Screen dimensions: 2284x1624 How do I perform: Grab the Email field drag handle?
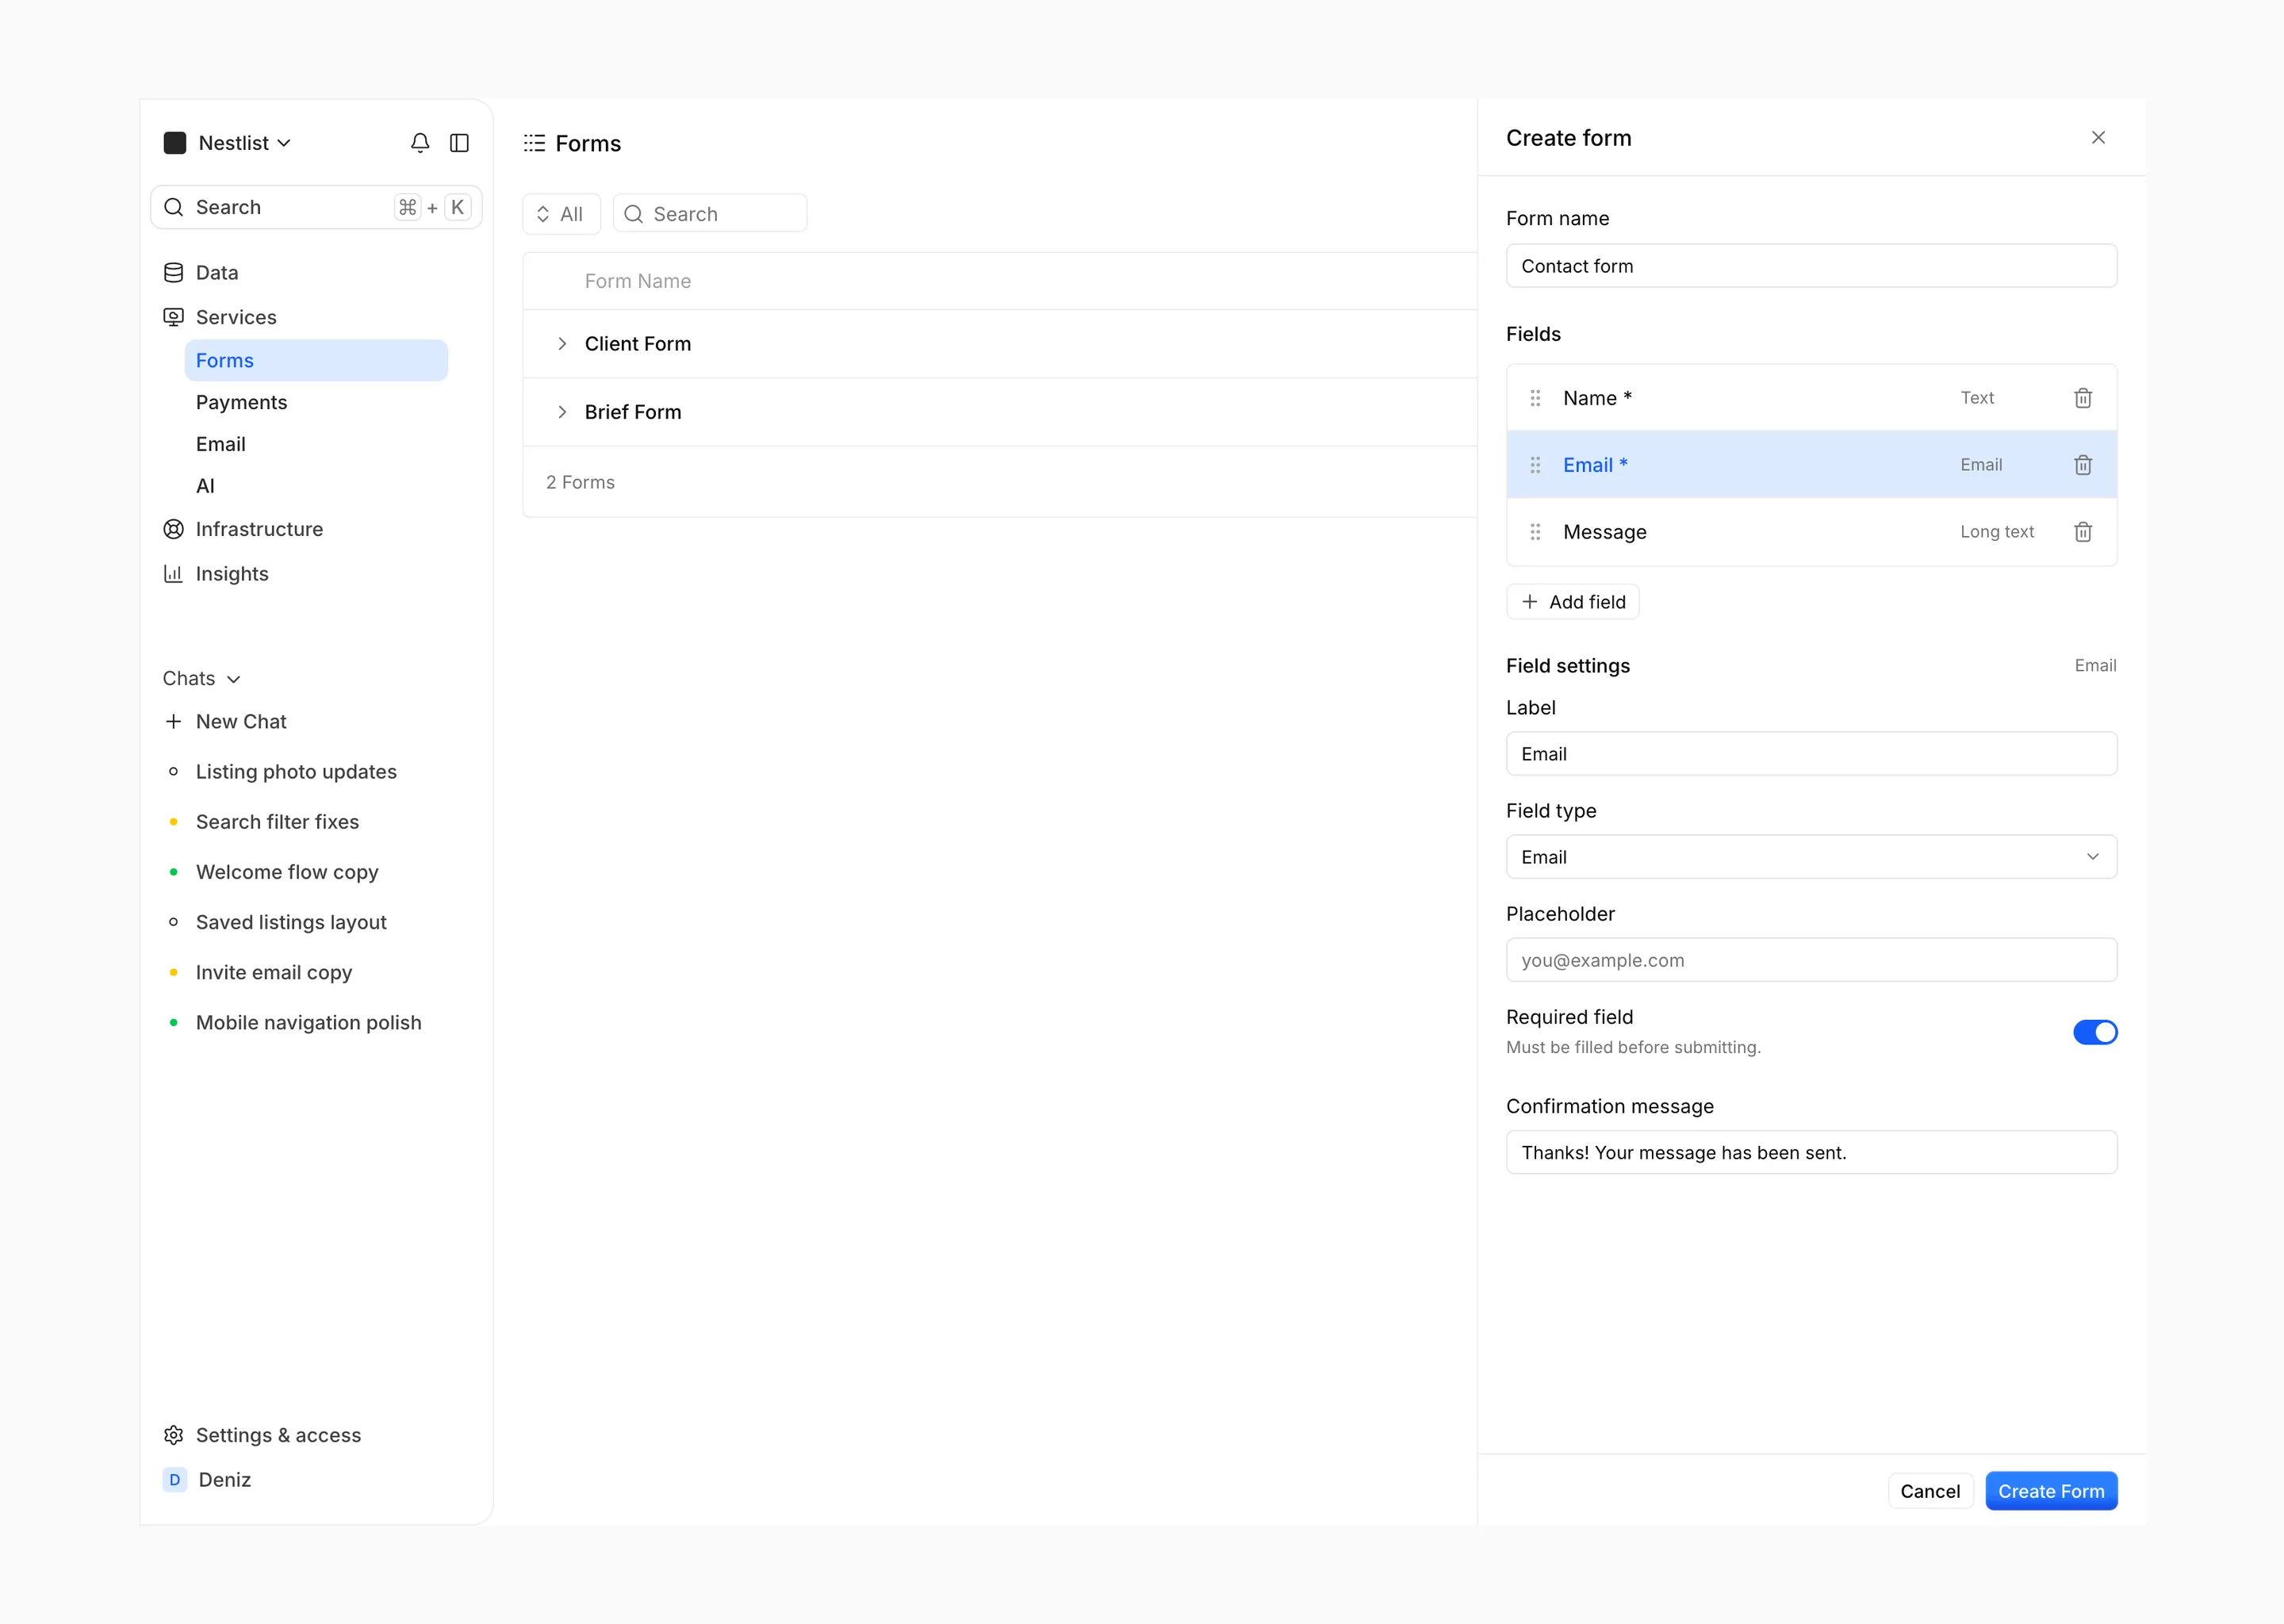pyautogui.click(x=1535, y=465)
